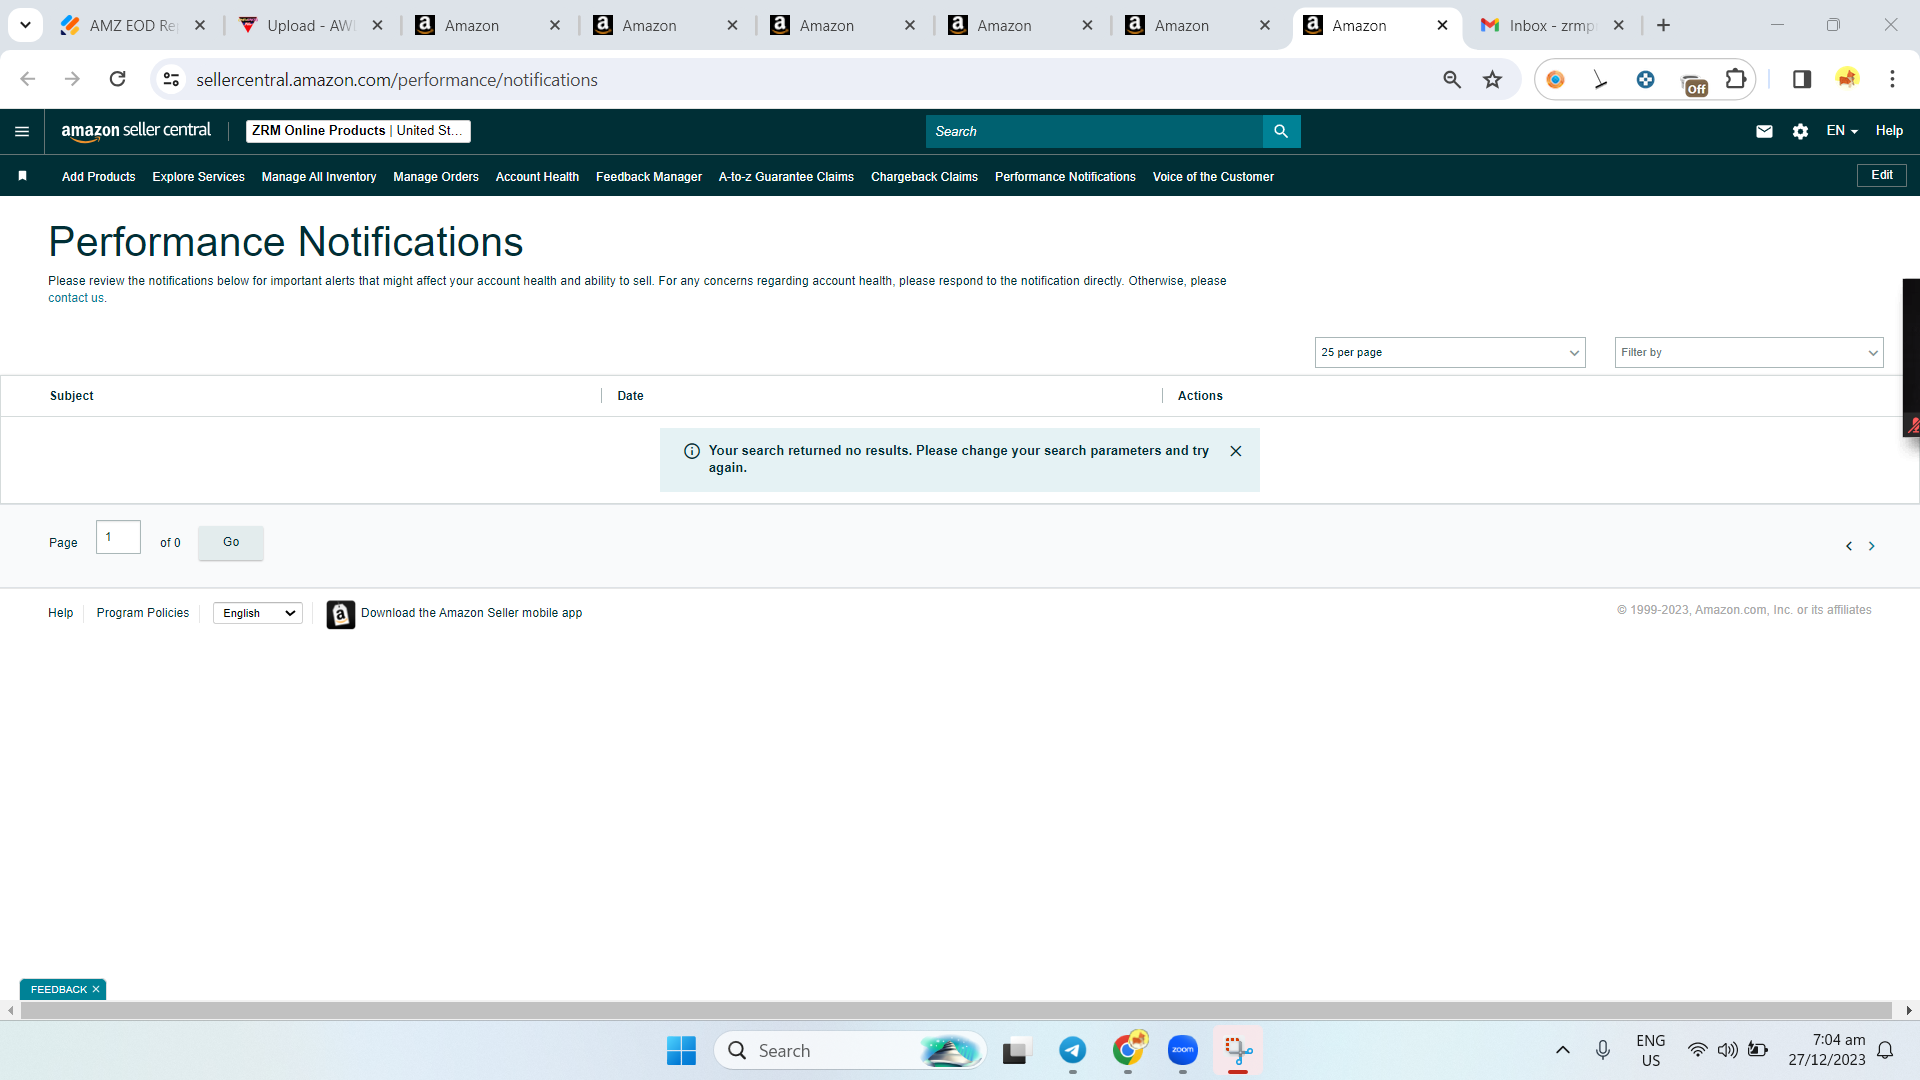Screen dimensions: 1920x1080
Task: Click the Go page button
Action: tap(231, 543)
